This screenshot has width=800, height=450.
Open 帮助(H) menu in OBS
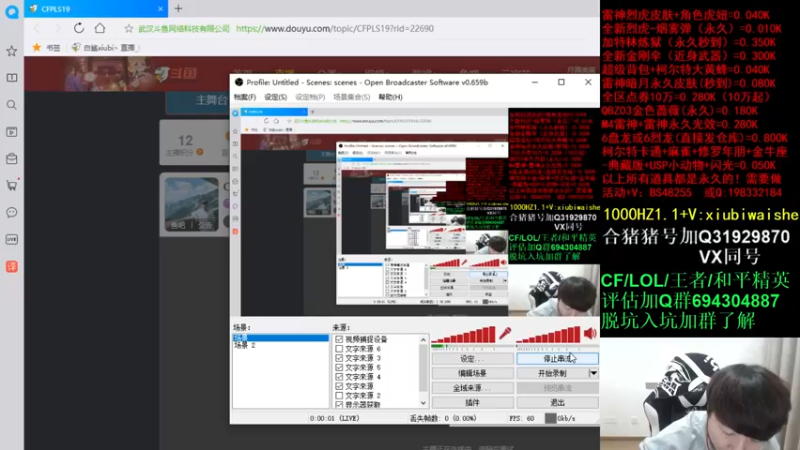(x=390, y=97)
